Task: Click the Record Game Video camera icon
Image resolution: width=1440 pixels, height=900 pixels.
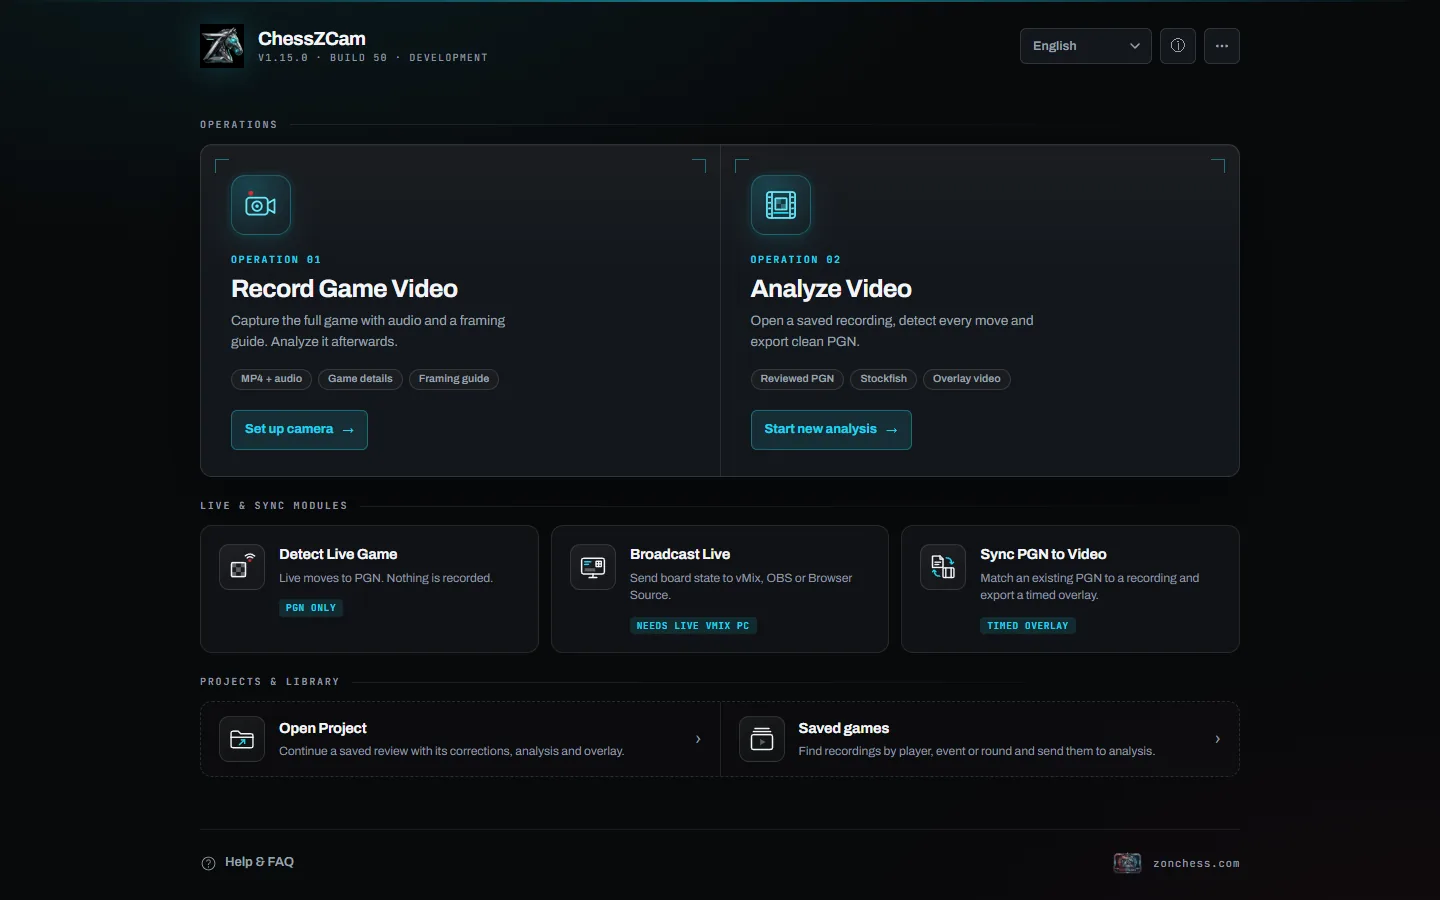Action: pyautogui.click(x=261, y=205)
